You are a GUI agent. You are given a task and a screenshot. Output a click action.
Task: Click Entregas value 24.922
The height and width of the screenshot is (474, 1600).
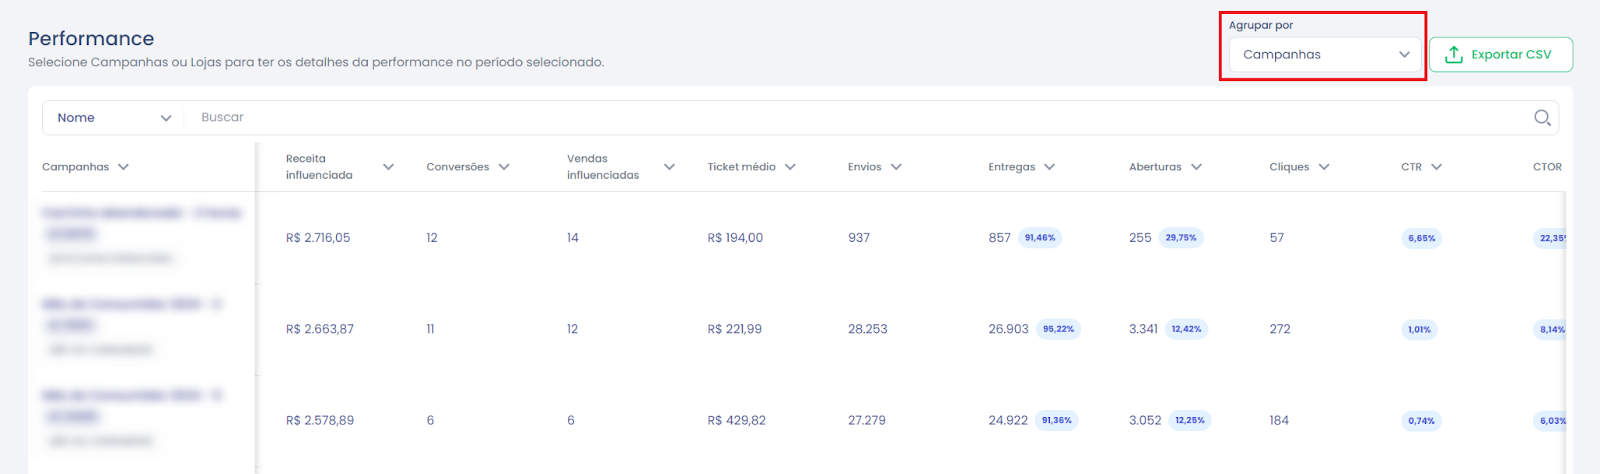click(1008, 420)
